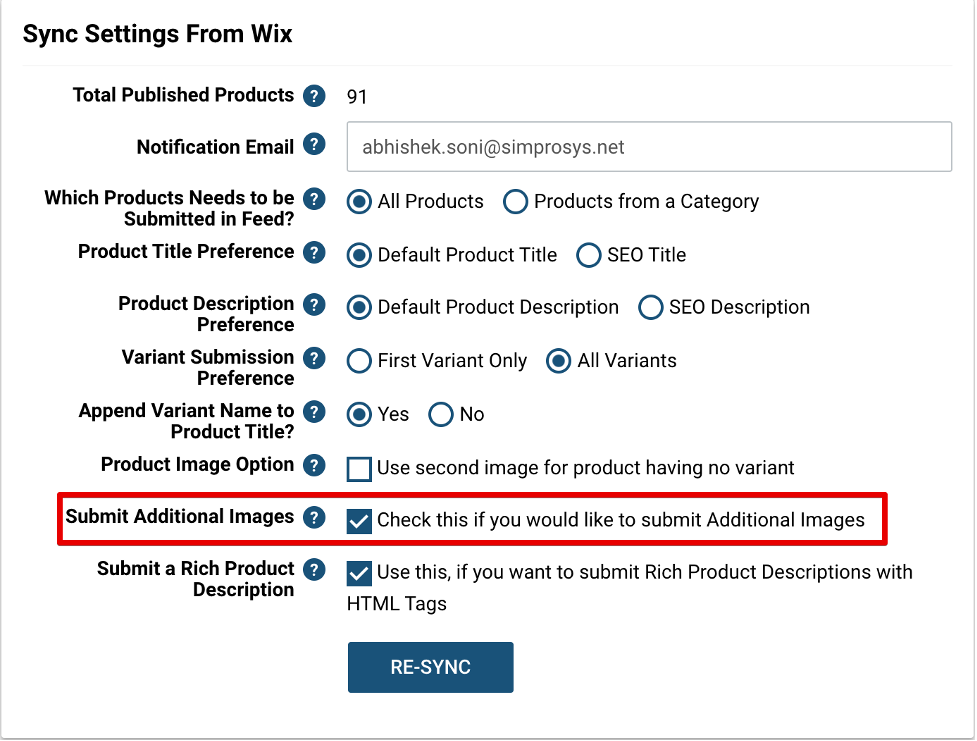Choose First Variant Only option
Viewport: 977px width, 741px height.
pyautogui.click(x=359, y=361)
